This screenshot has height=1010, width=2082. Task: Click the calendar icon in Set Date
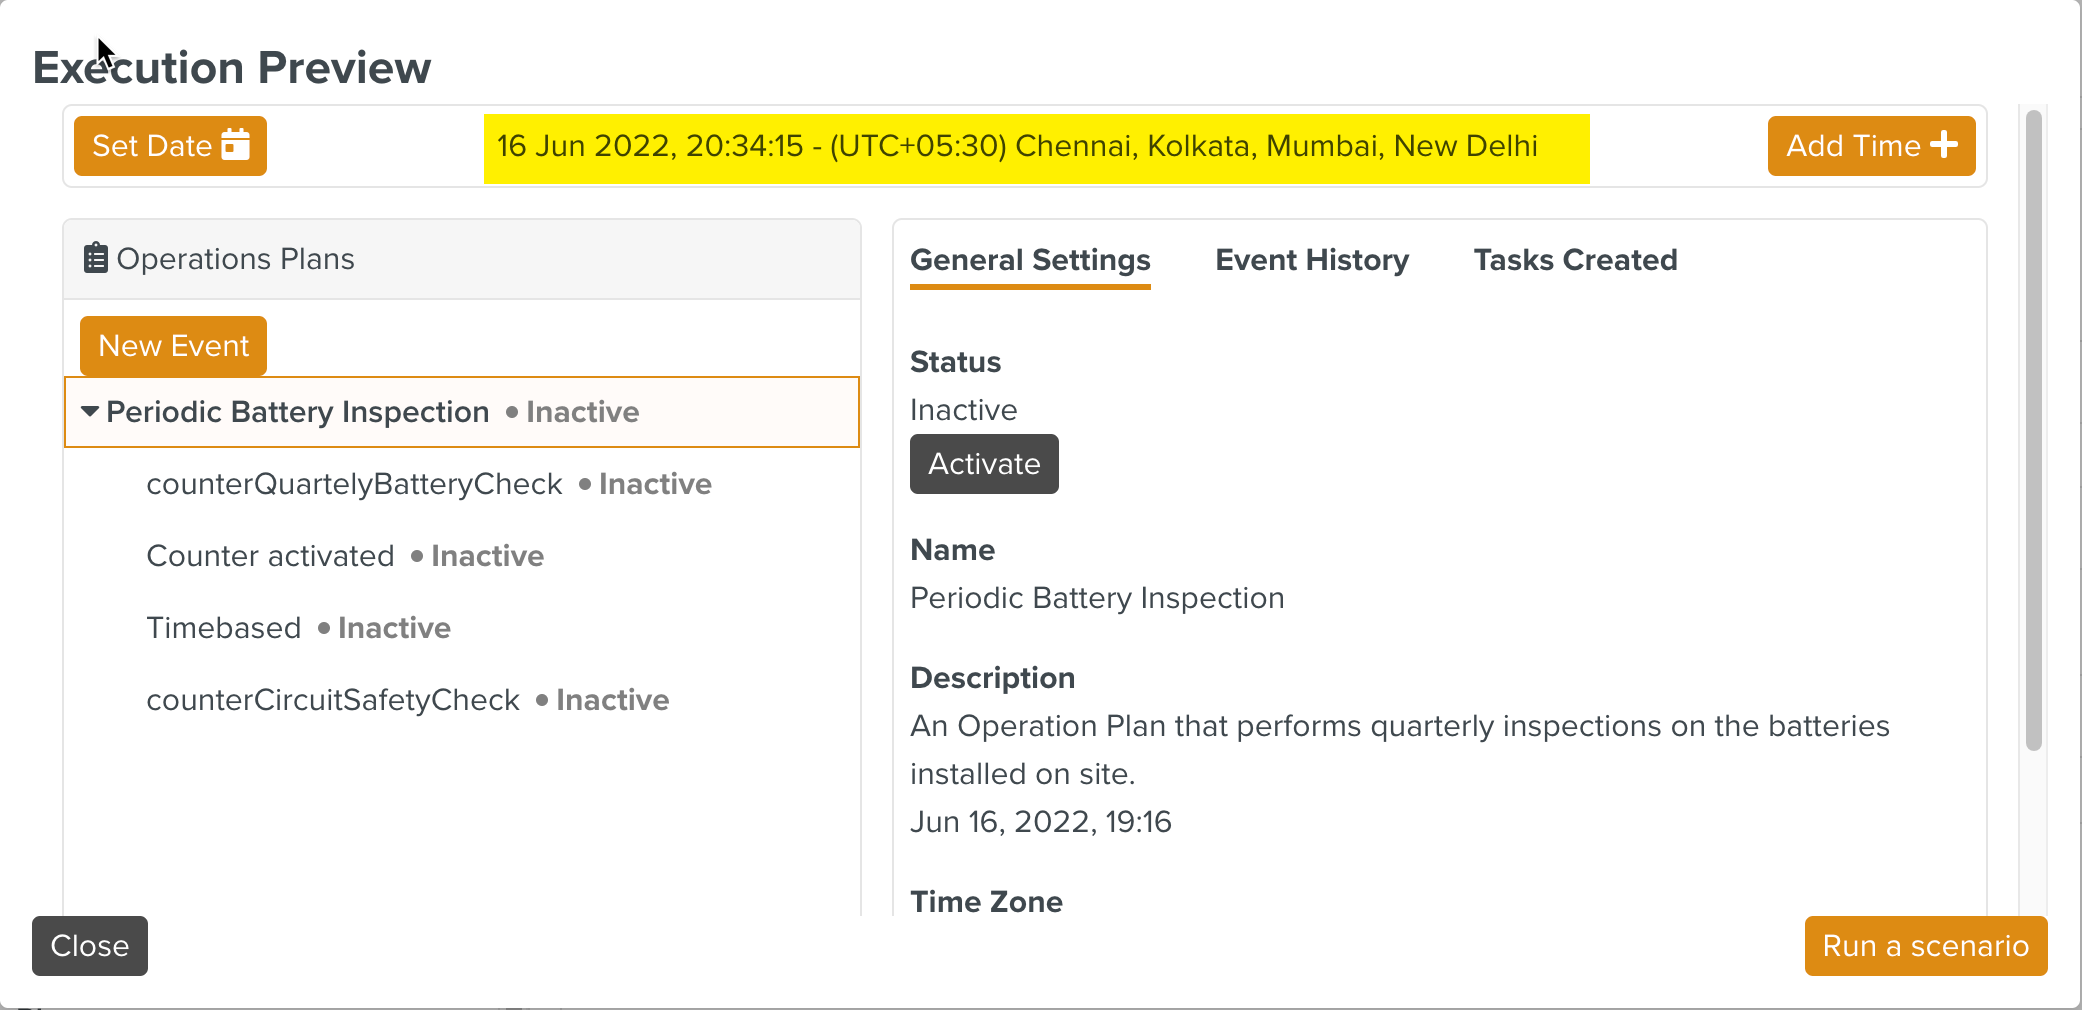point(236,145)
